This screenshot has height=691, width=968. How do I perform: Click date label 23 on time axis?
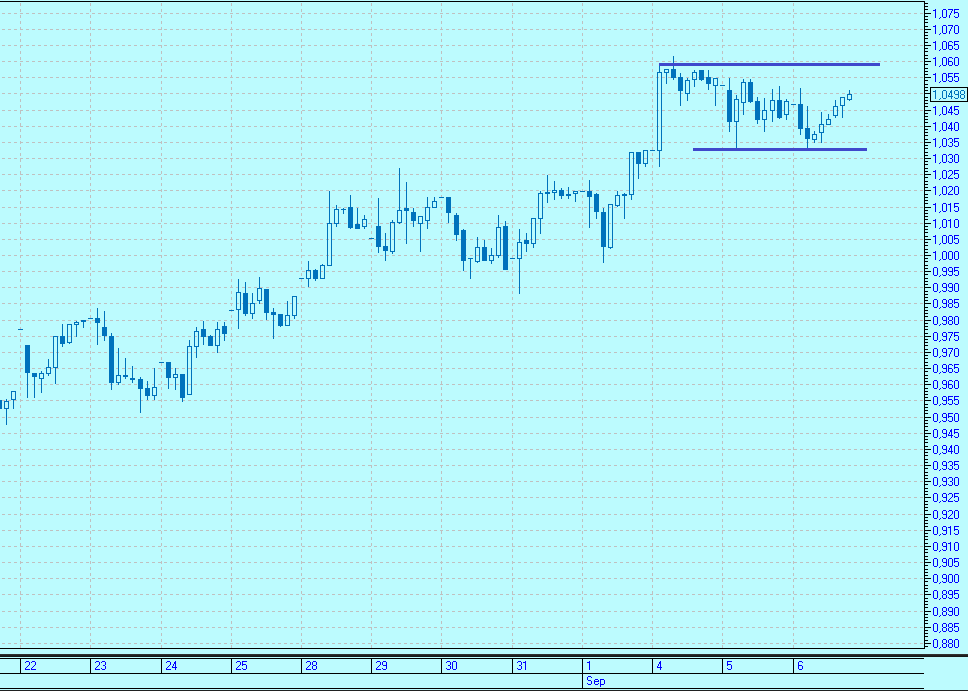click(100, 666)
